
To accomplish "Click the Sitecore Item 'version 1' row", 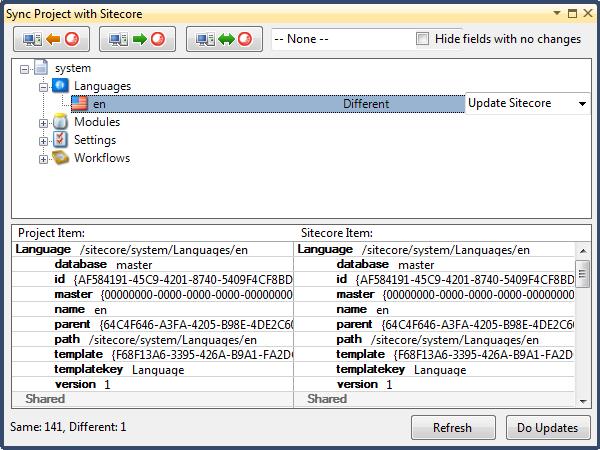I will 435,384.
